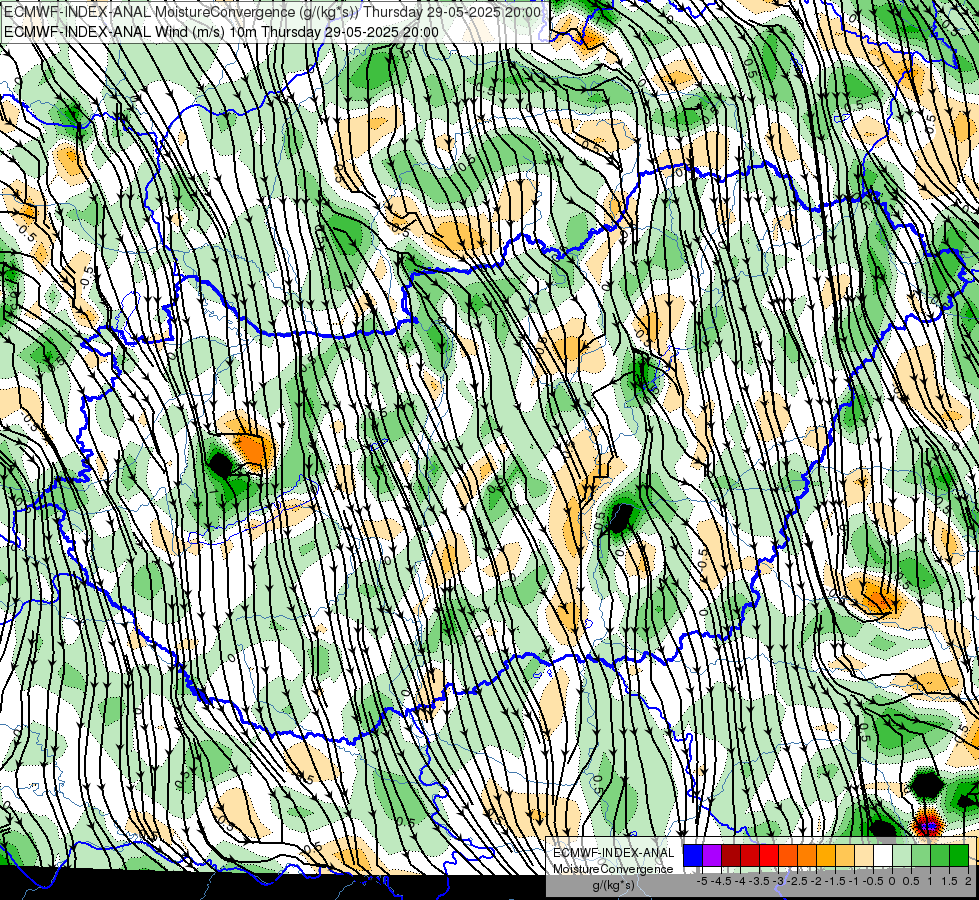Click the -1.5 tick value on the legend scale
The image size is (979, 900).
click(x=835, y=881)
